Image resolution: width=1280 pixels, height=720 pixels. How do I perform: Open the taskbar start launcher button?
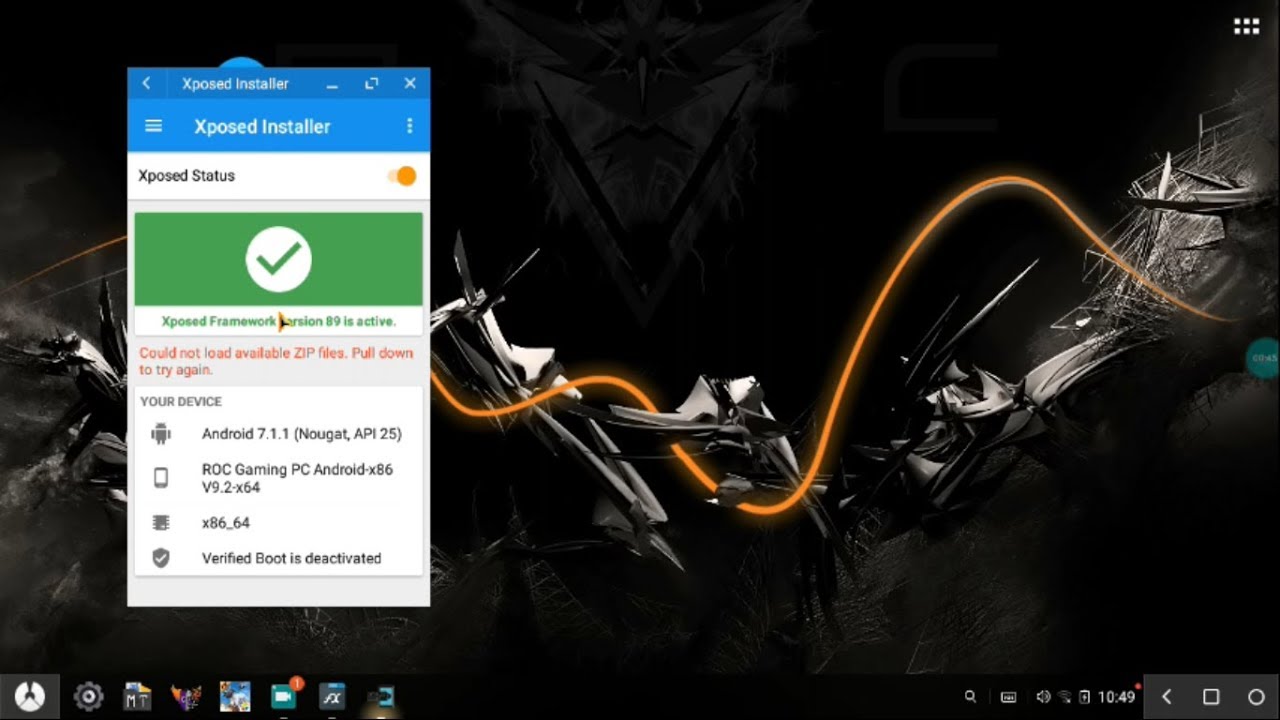coord(30,697)
